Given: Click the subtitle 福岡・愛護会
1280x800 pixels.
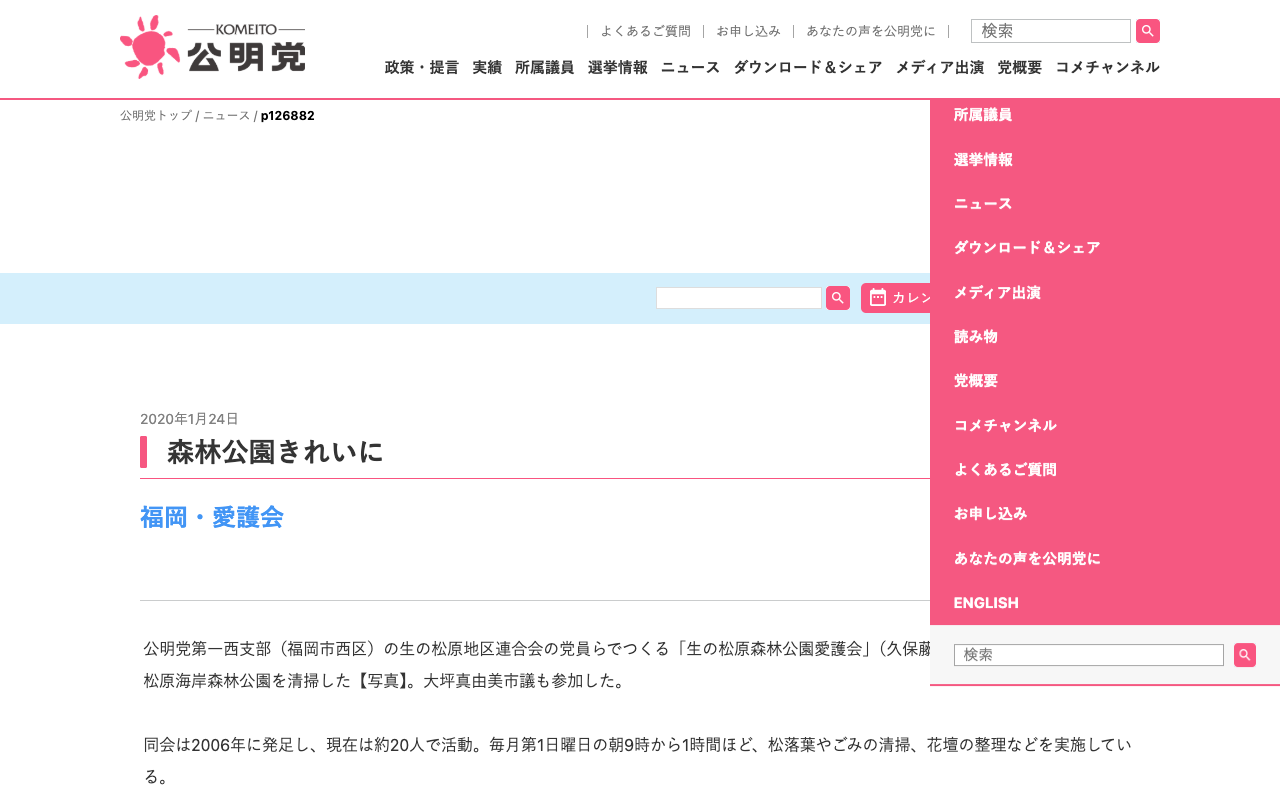Looking at the screenshot, I should 212,517.
